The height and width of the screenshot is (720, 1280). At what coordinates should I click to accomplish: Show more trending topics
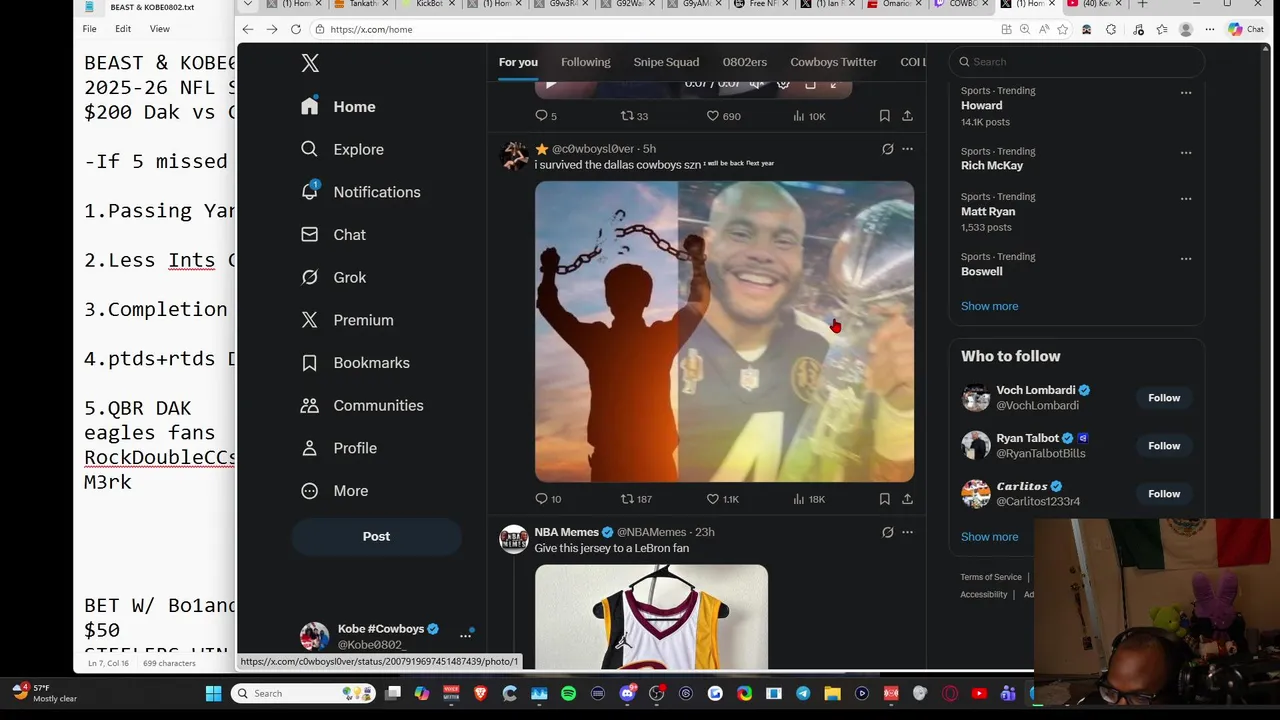tap(989, 306)
